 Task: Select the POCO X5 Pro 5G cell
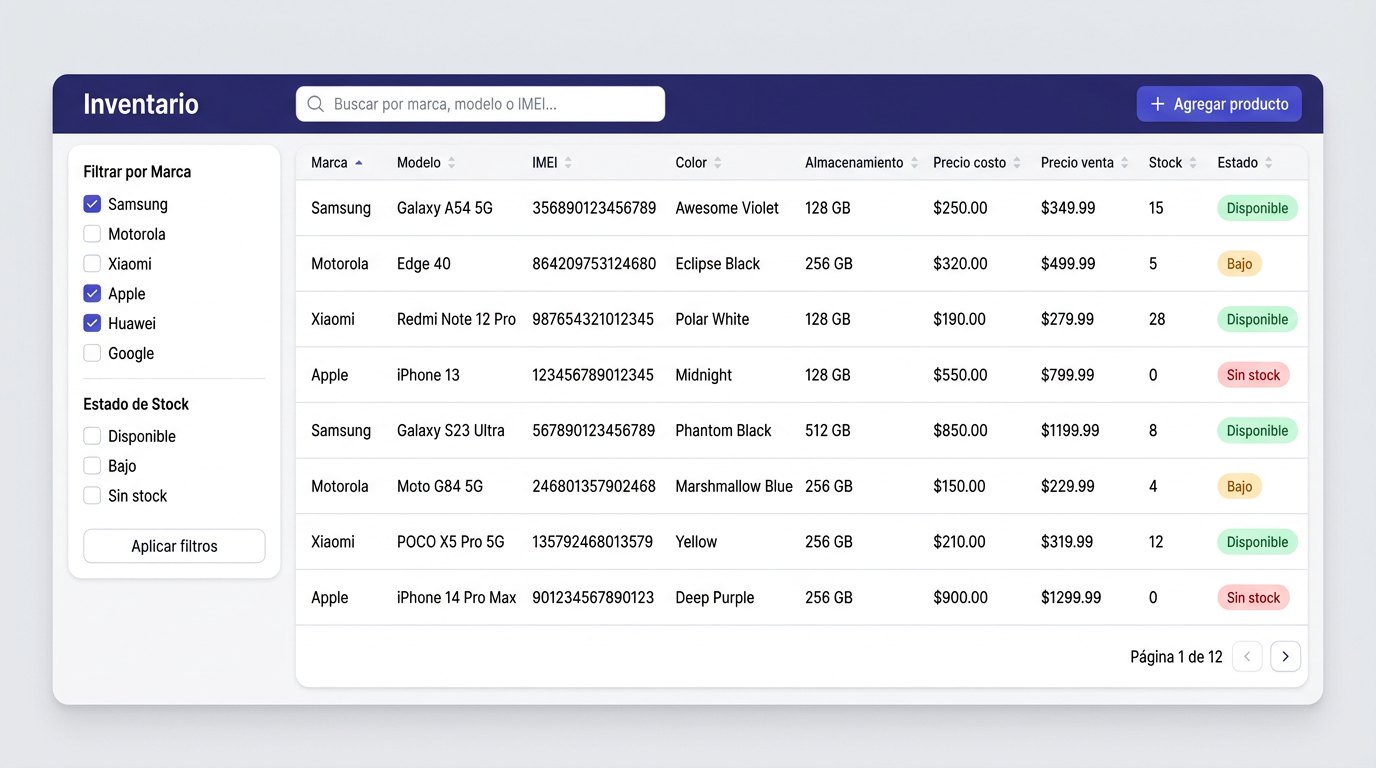(x=451, y=542)
